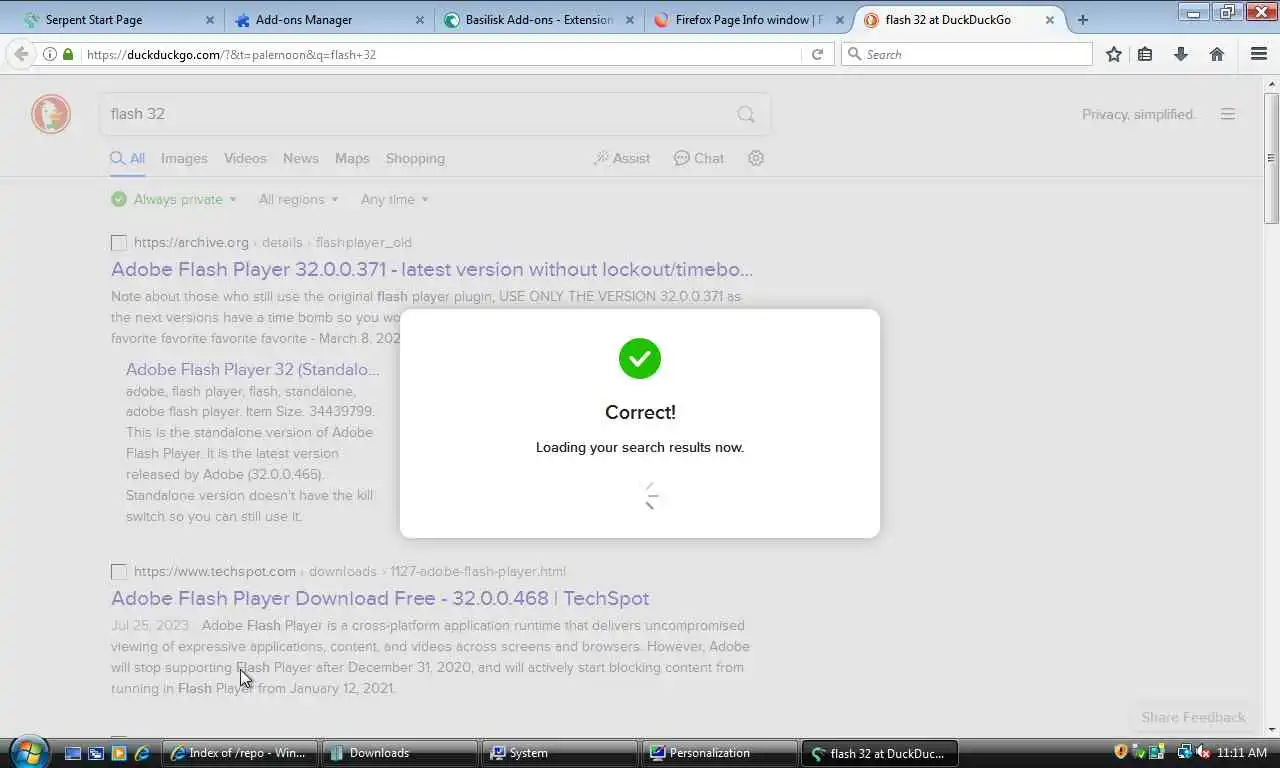Select the Shopping search category
The width and height of the screenshot is (1280, 768).
coord(415,158)
